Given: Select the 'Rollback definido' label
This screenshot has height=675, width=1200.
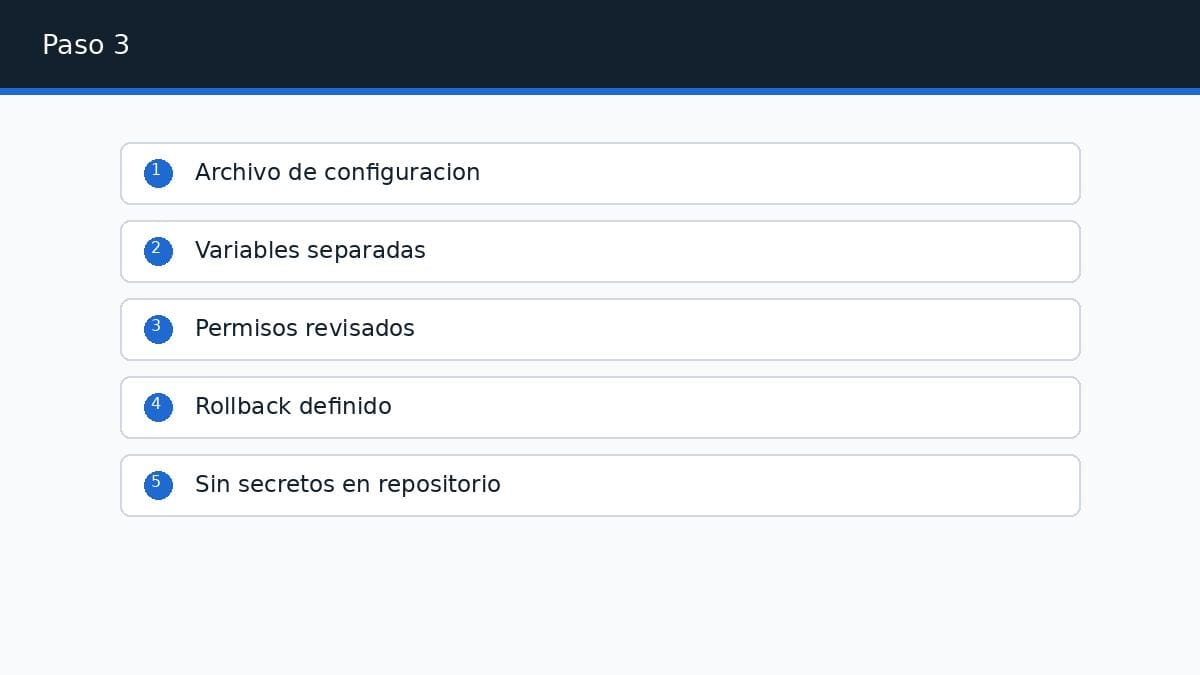Looking at the screenshot, I should [293, 407].
